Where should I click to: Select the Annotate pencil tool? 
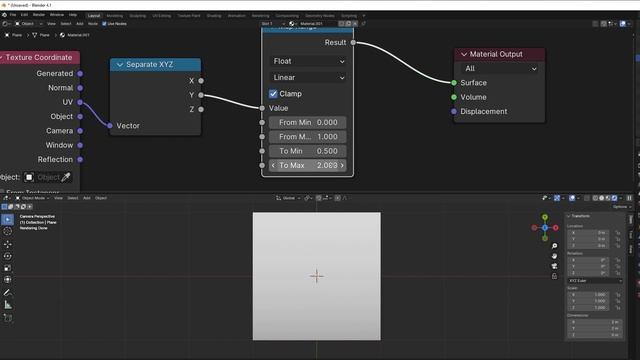7,293
